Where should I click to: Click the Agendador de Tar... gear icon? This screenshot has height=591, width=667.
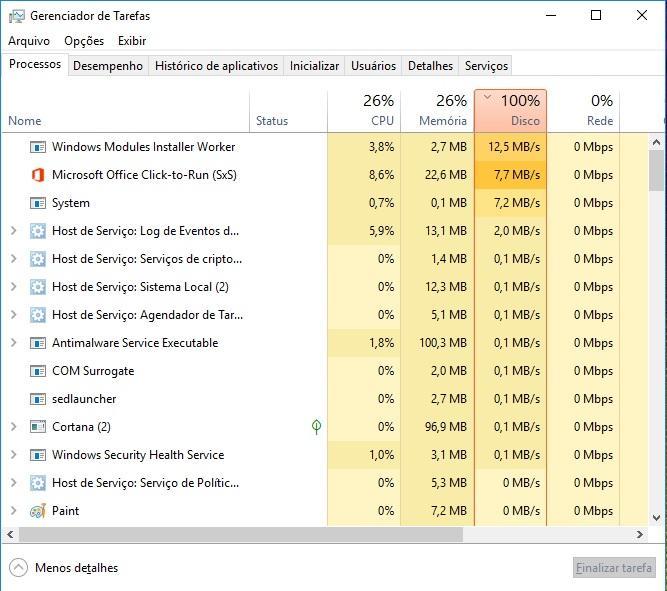pos(38,315)
